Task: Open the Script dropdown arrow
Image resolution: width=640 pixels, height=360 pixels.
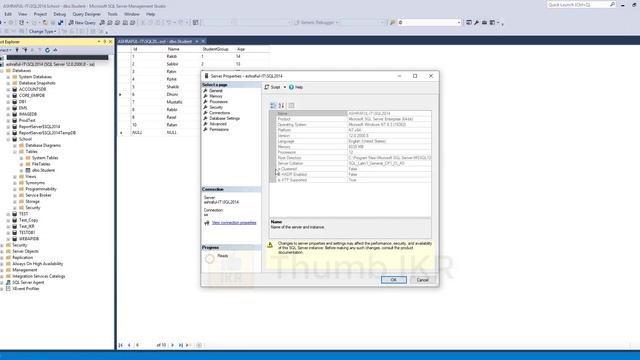Action: click(284, 87)
